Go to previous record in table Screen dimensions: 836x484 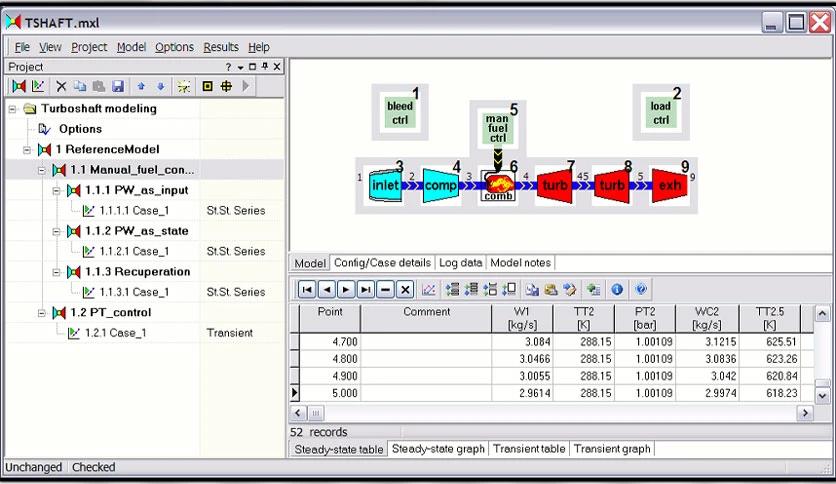tap(326, 289)
